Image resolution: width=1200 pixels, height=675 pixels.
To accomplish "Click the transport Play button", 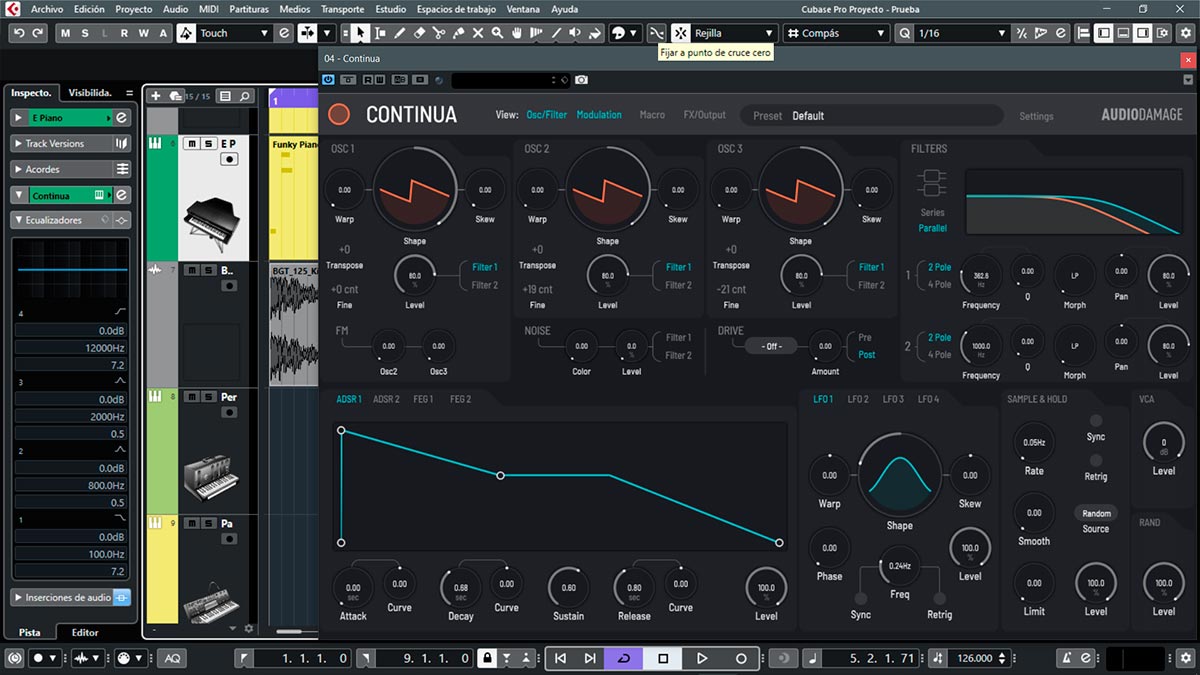I will (x=702, y=658).
